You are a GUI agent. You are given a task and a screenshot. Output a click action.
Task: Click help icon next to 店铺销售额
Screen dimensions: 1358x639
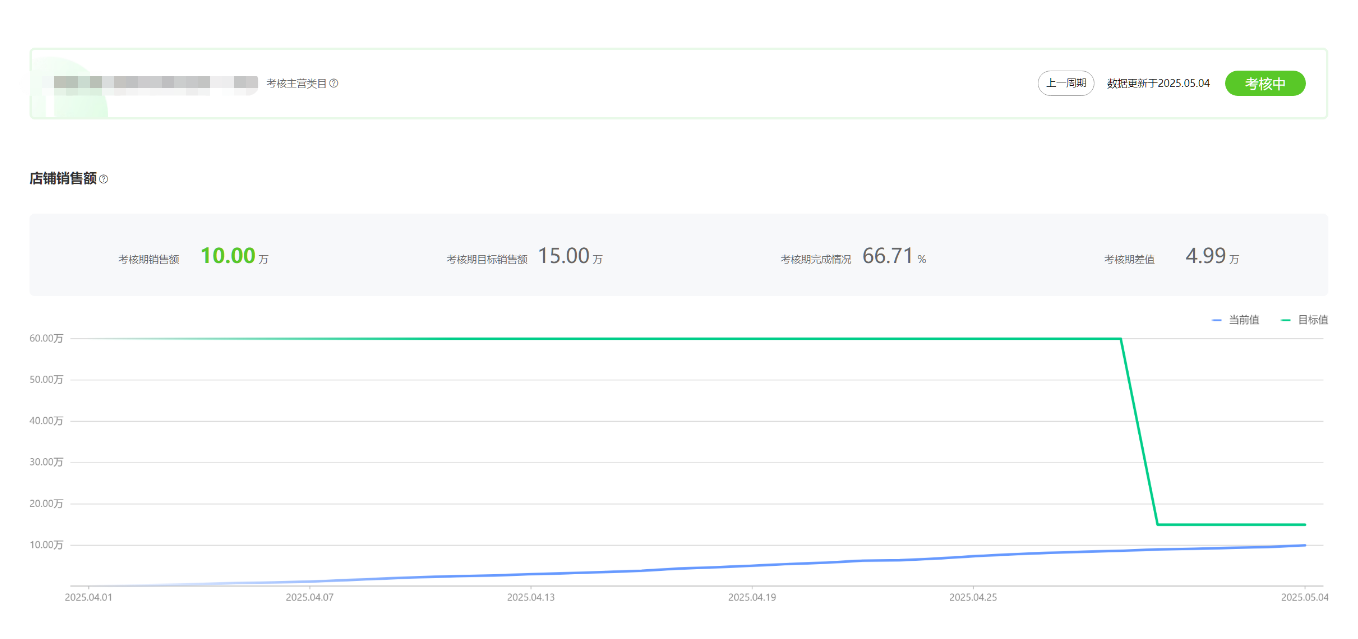coord(103,179)
